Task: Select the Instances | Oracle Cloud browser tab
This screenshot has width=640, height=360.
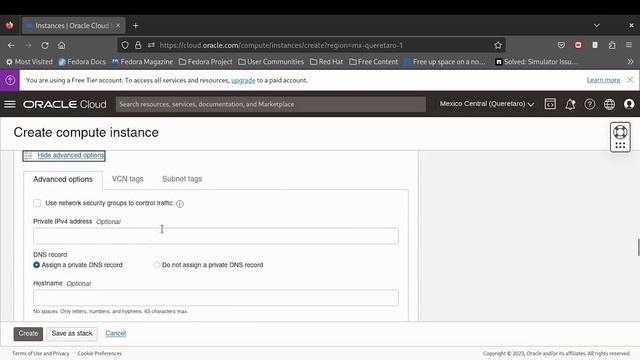Action: 73,26
